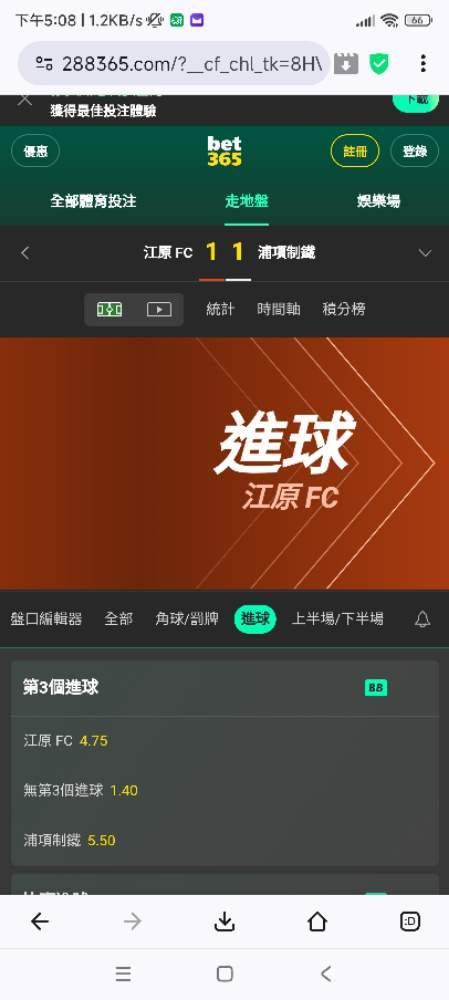Tap the notification bell icon
Screen dimensions: 449x1000
[422, 619]
